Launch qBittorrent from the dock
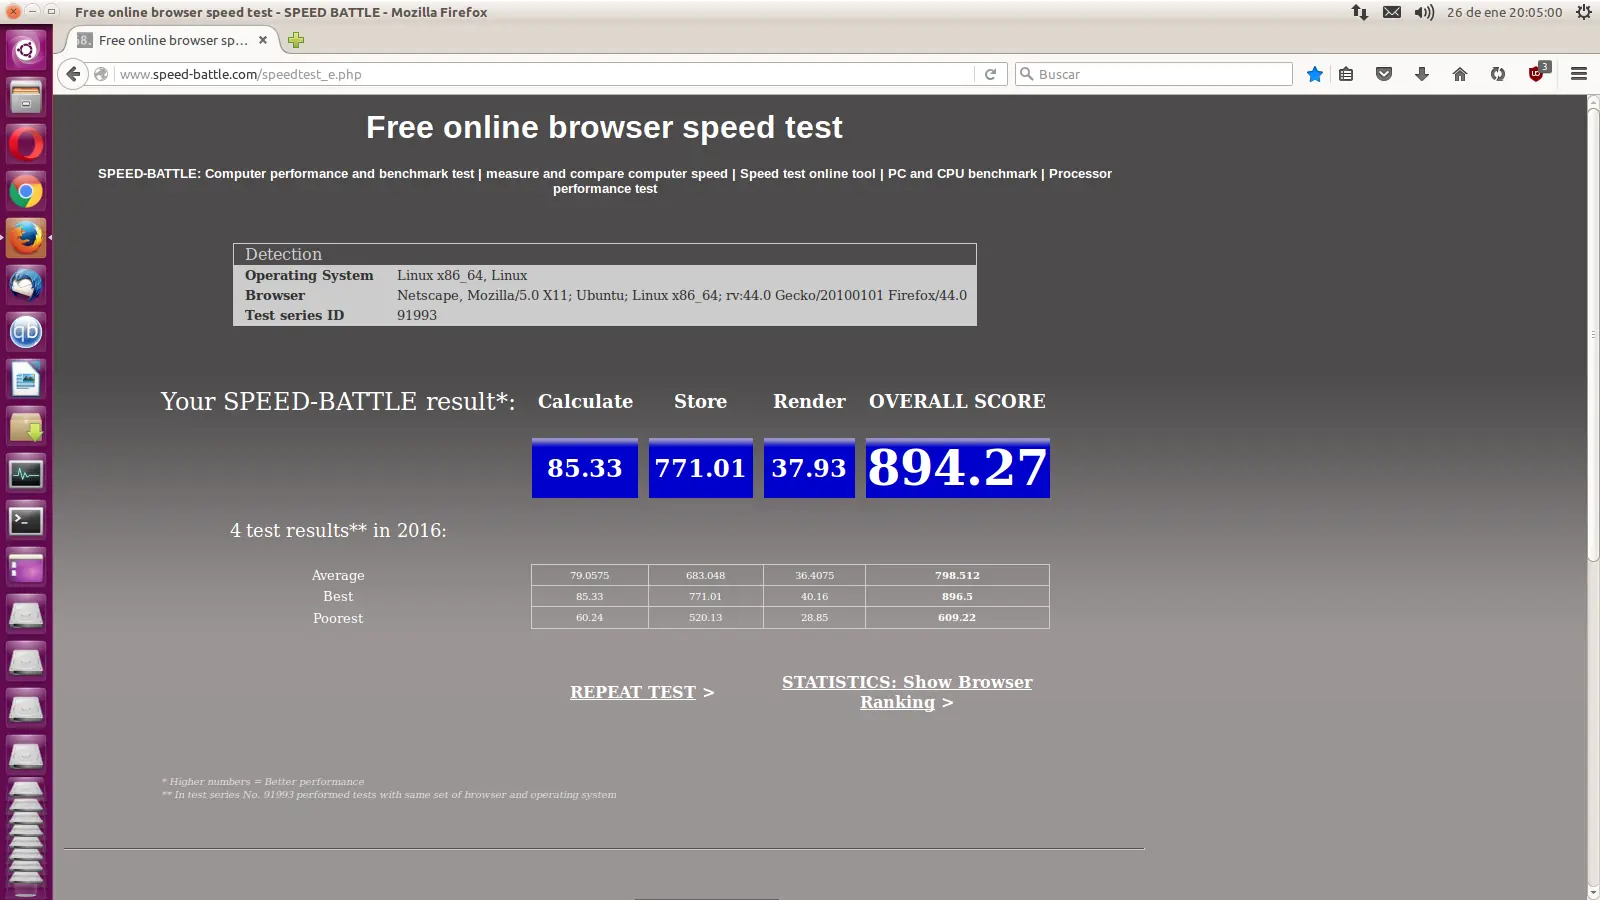The image size is (1600, 900). pos(25,332)
